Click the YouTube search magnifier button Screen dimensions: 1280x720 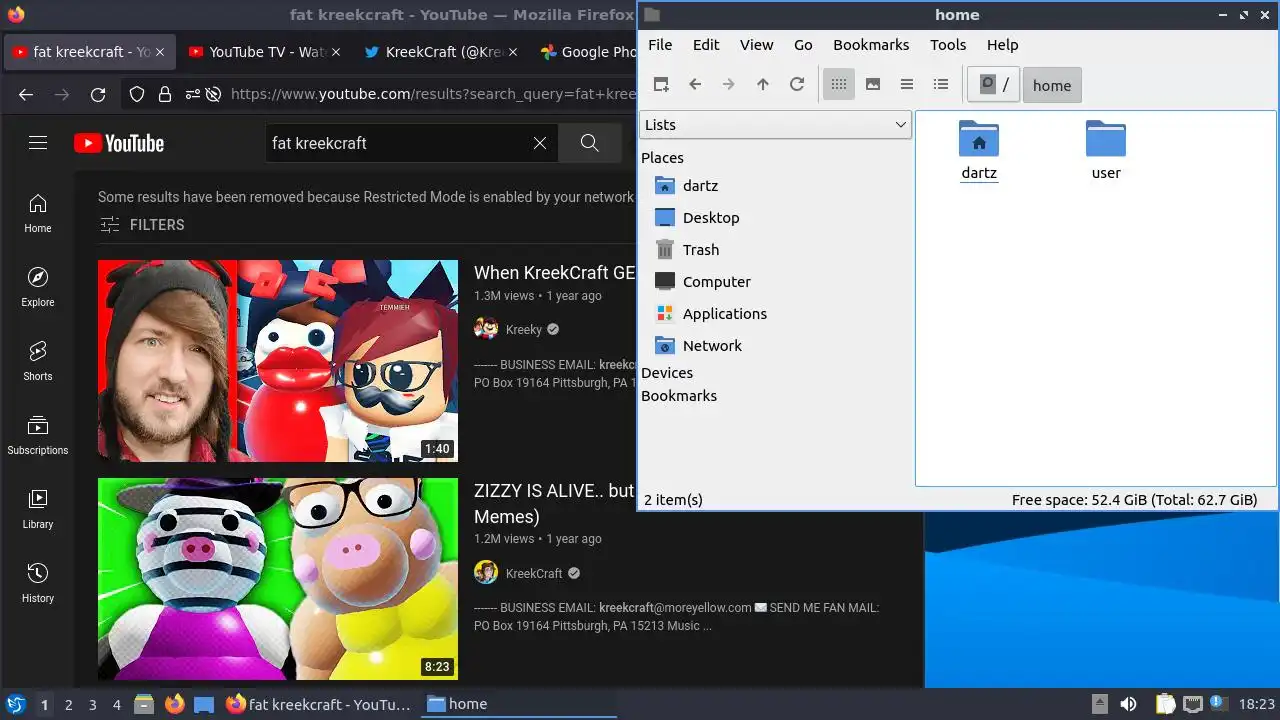[590, 143]
